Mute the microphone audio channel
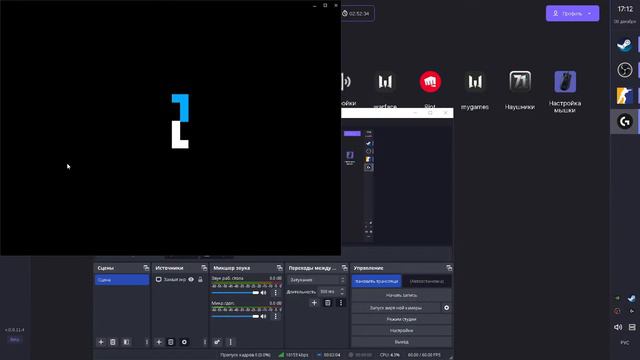640x360 pixels. pyautogui.click(x=264, y=316)
